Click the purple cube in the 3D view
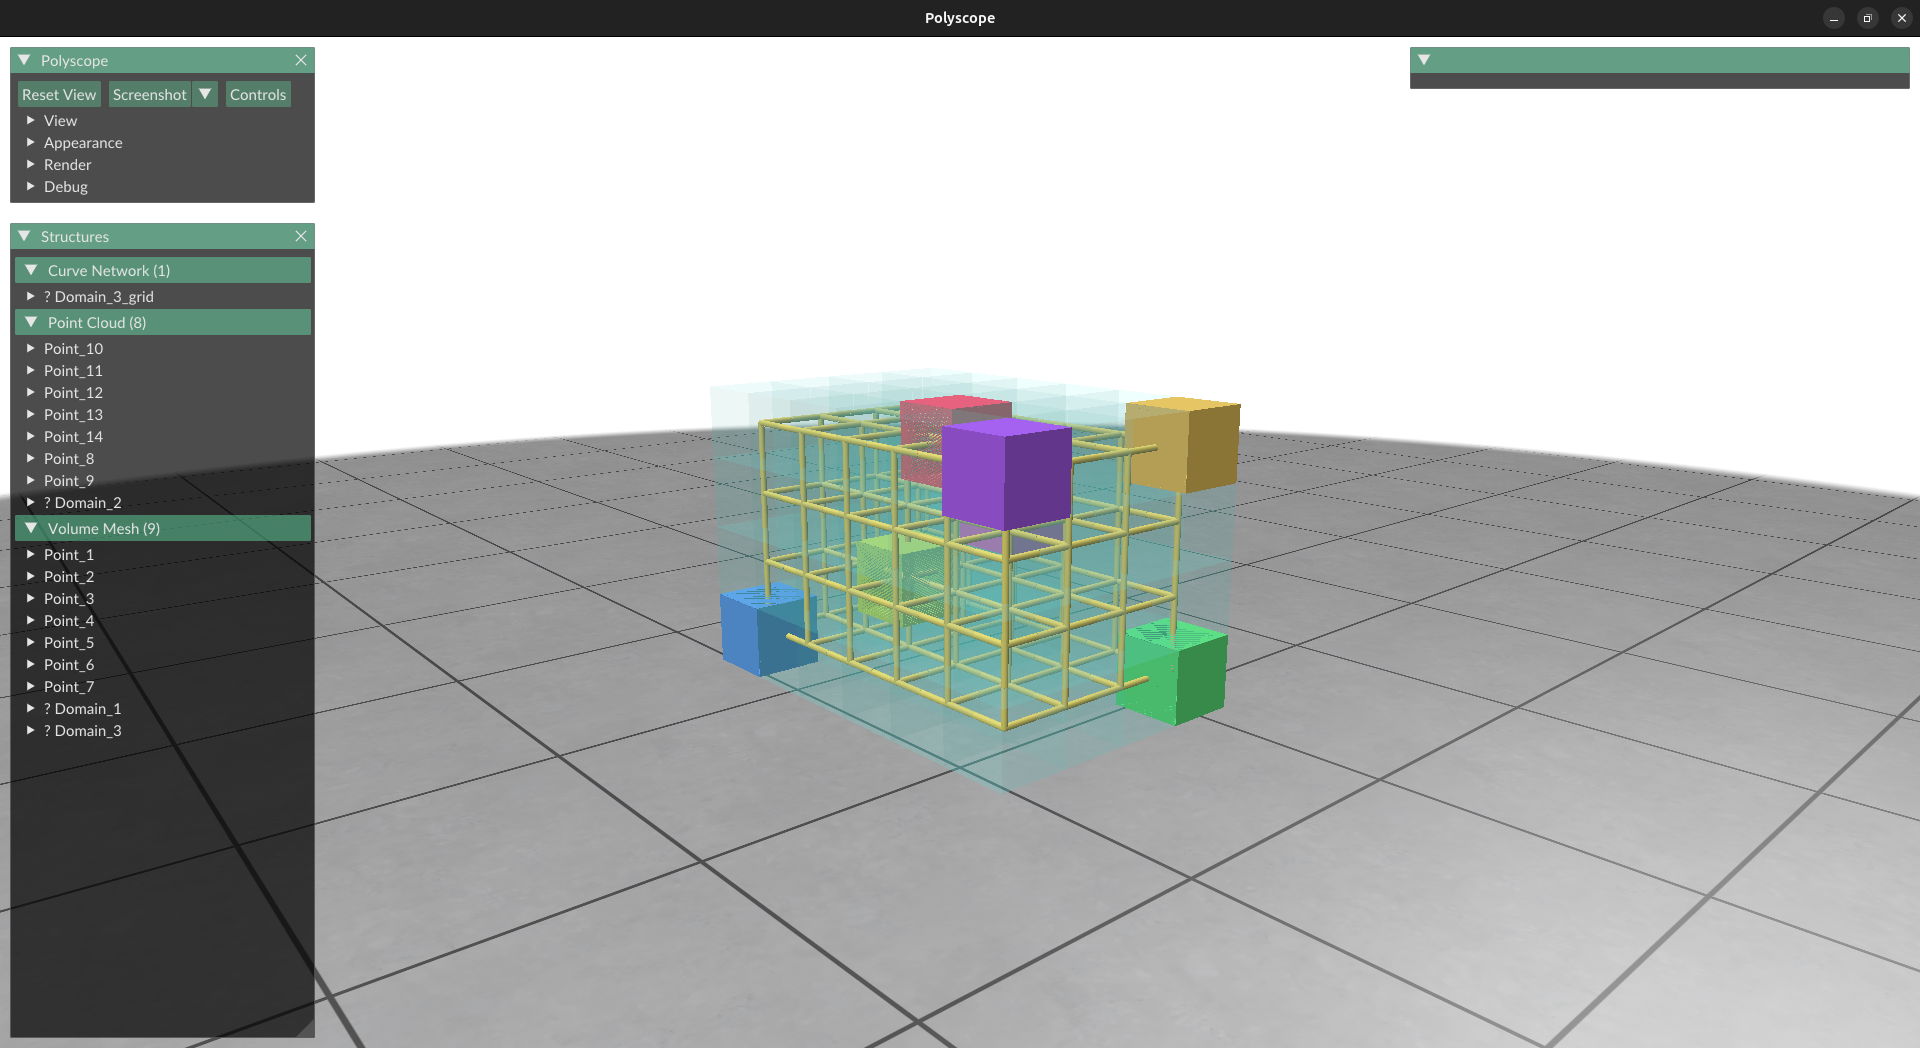This screenshot has height=1048, width=1920. pos(1005,474)
